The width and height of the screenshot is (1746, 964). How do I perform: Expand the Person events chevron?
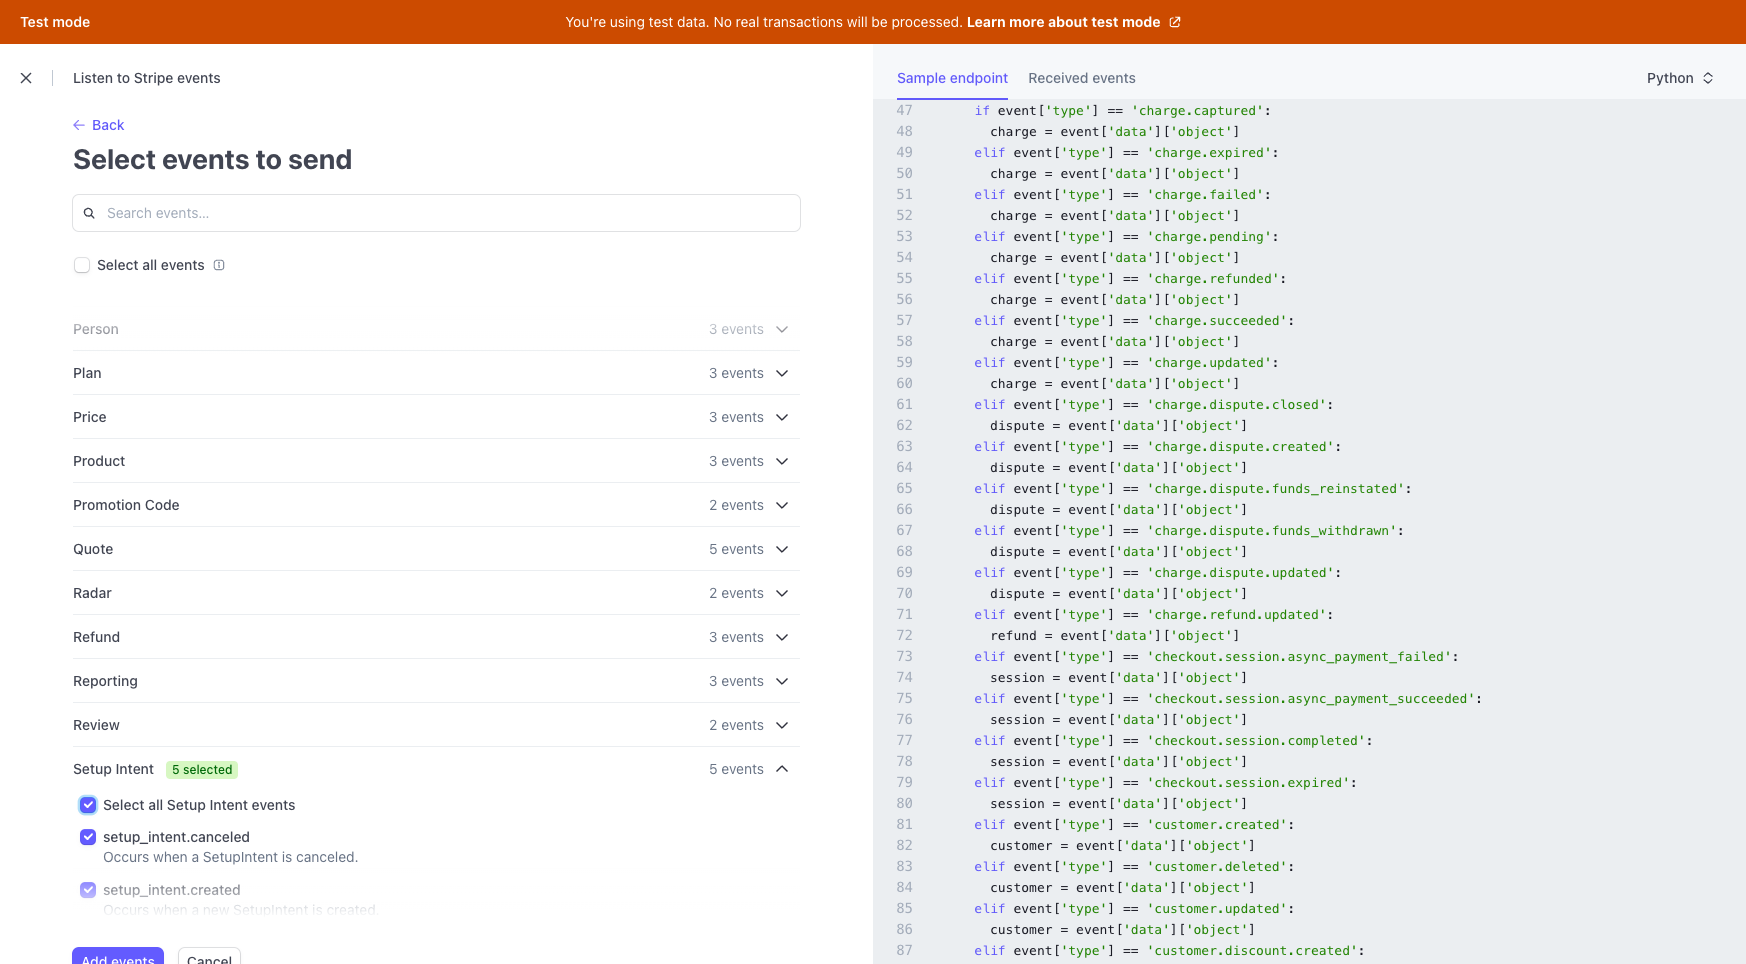coord(782,329)
